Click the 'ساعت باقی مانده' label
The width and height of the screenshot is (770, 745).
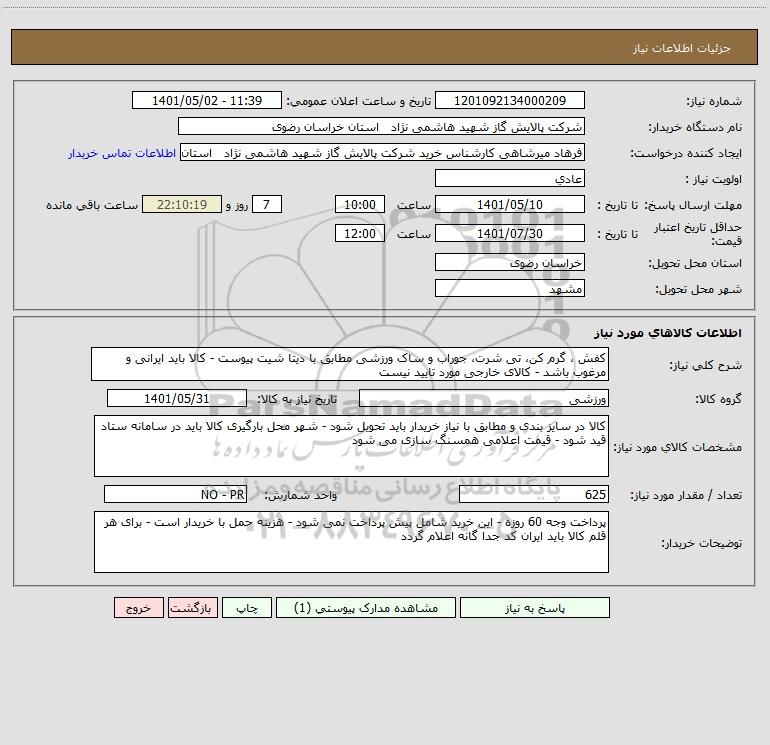click(x=92, y=205)
